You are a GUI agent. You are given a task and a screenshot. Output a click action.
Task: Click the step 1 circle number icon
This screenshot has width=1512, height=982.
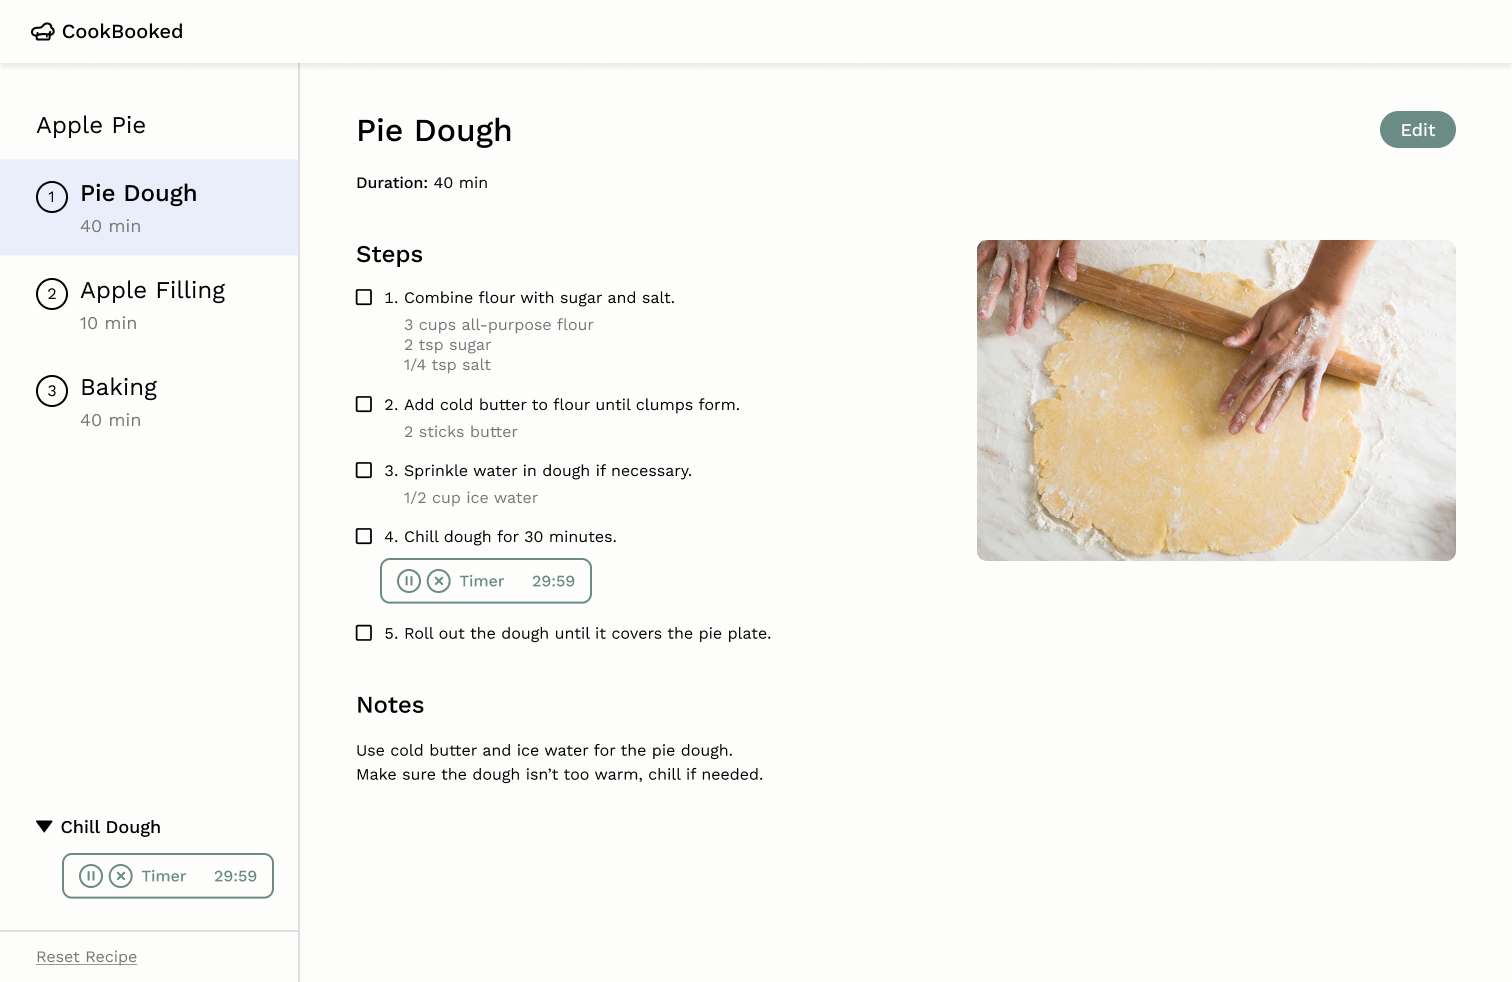click(x=52, y=197)
